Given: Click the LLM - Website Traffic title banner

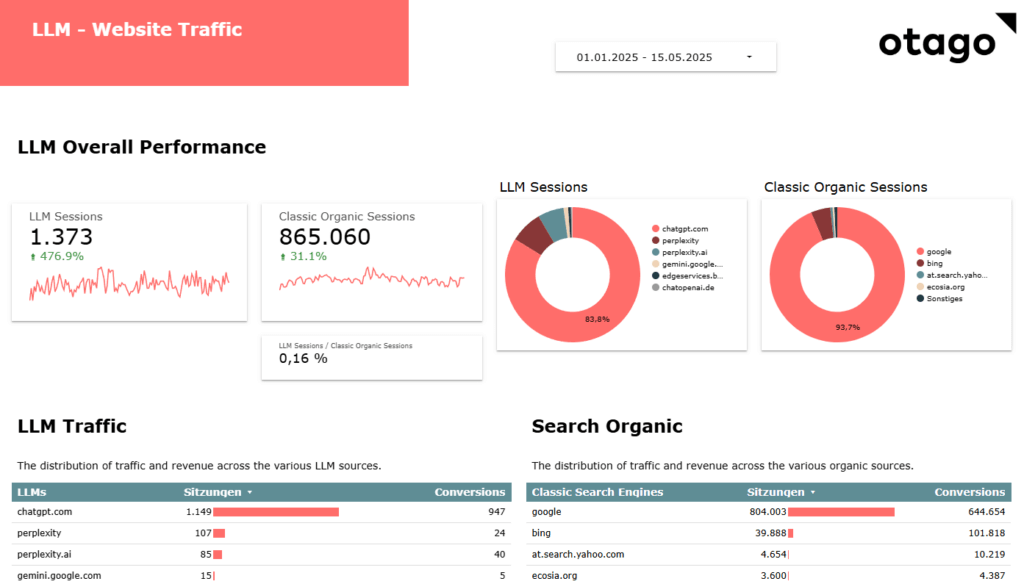Looking at the screenshot, I should pos(204,42).
